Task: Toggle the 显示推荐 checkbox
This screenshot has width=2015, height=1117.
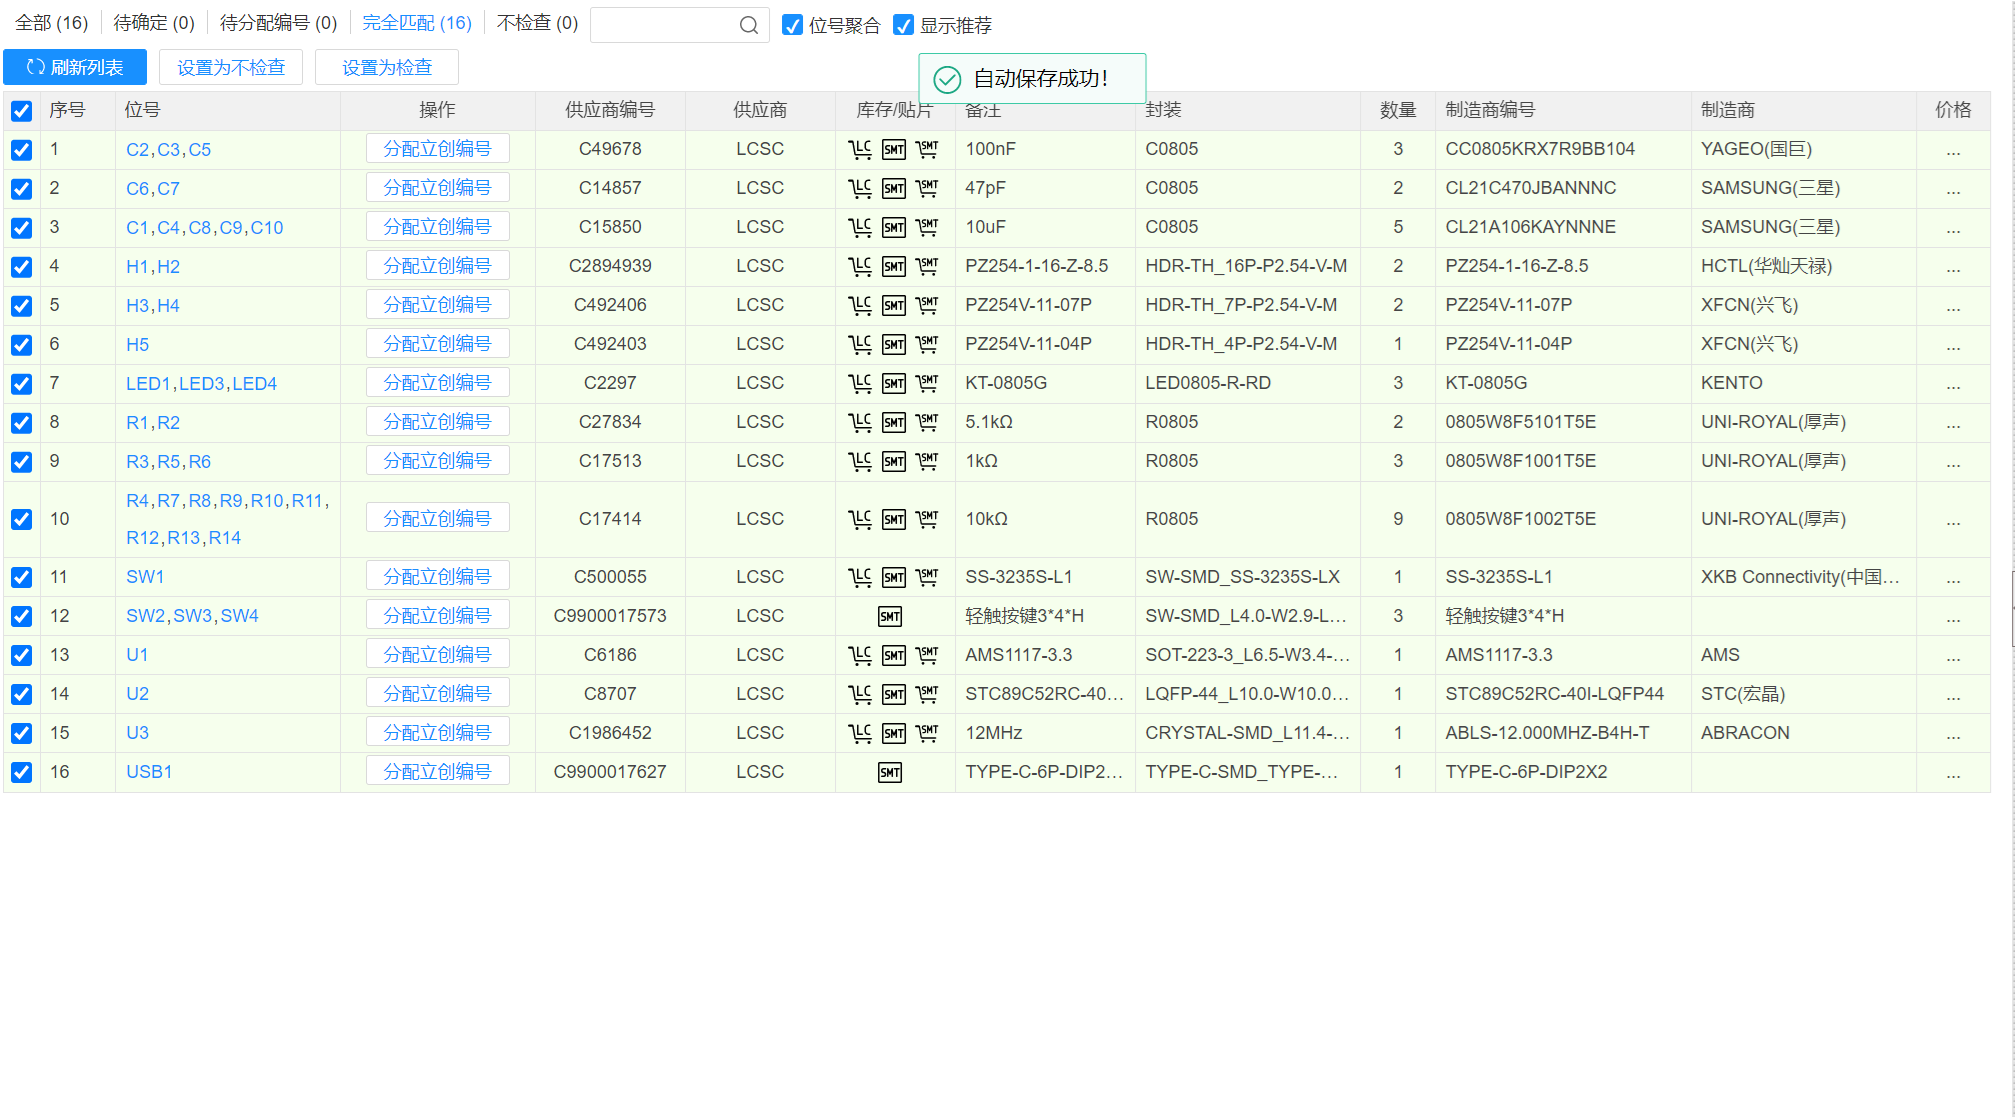Action: [903, 25]
